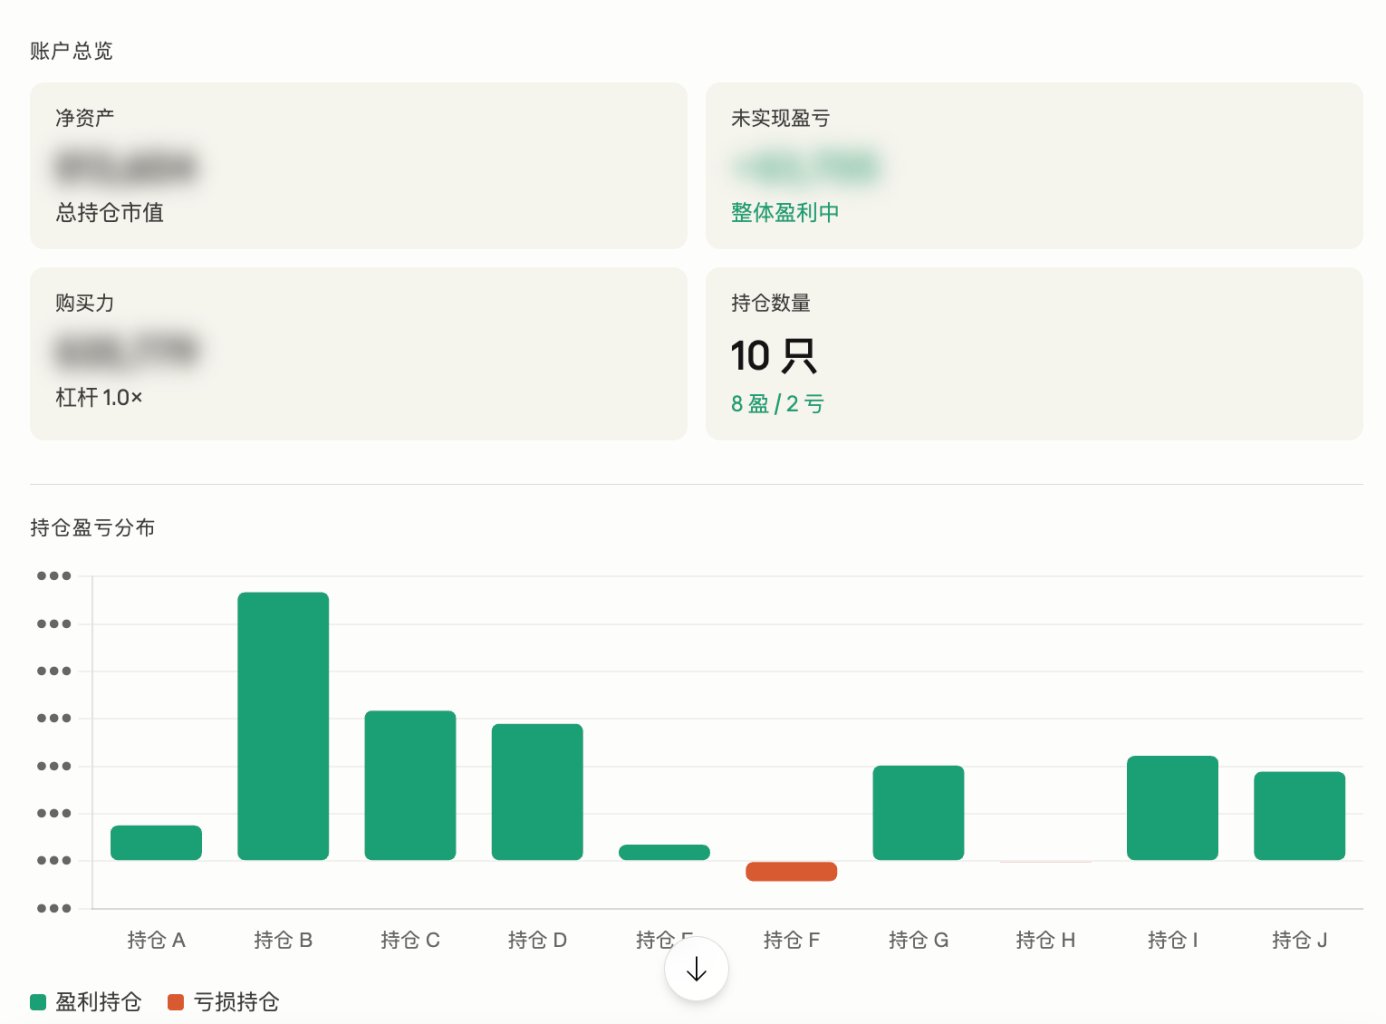Click the 账户总览 section heading
This screenshot has height=1024, width=1386.
point(71,51)
